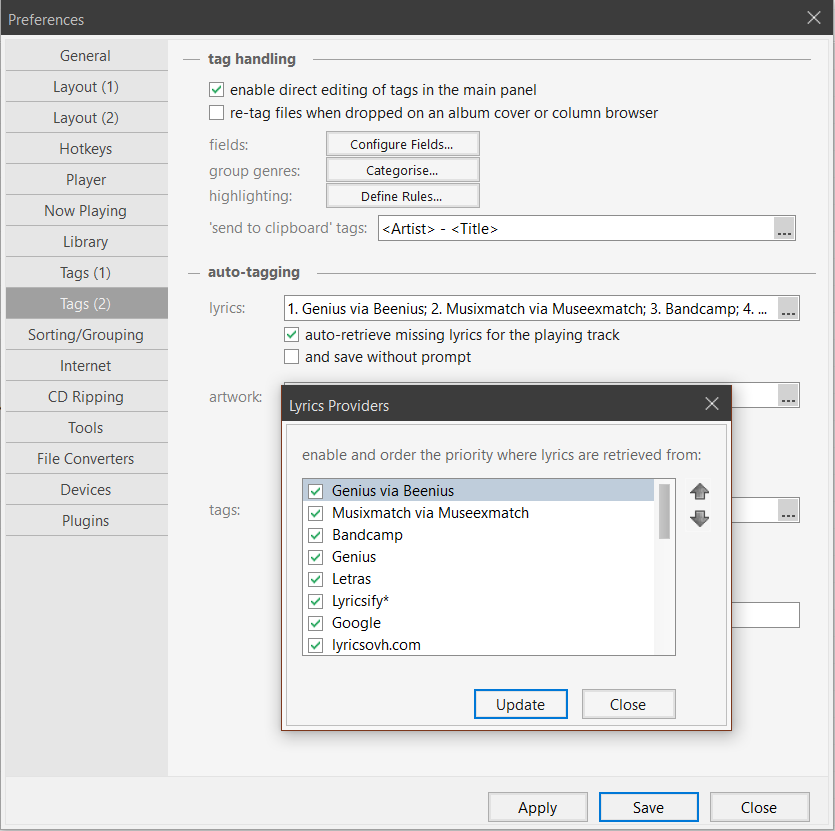Screen dimensions: 835x831
Task: Uncheck Letras lyrics provider
Action: click(315, 579)
